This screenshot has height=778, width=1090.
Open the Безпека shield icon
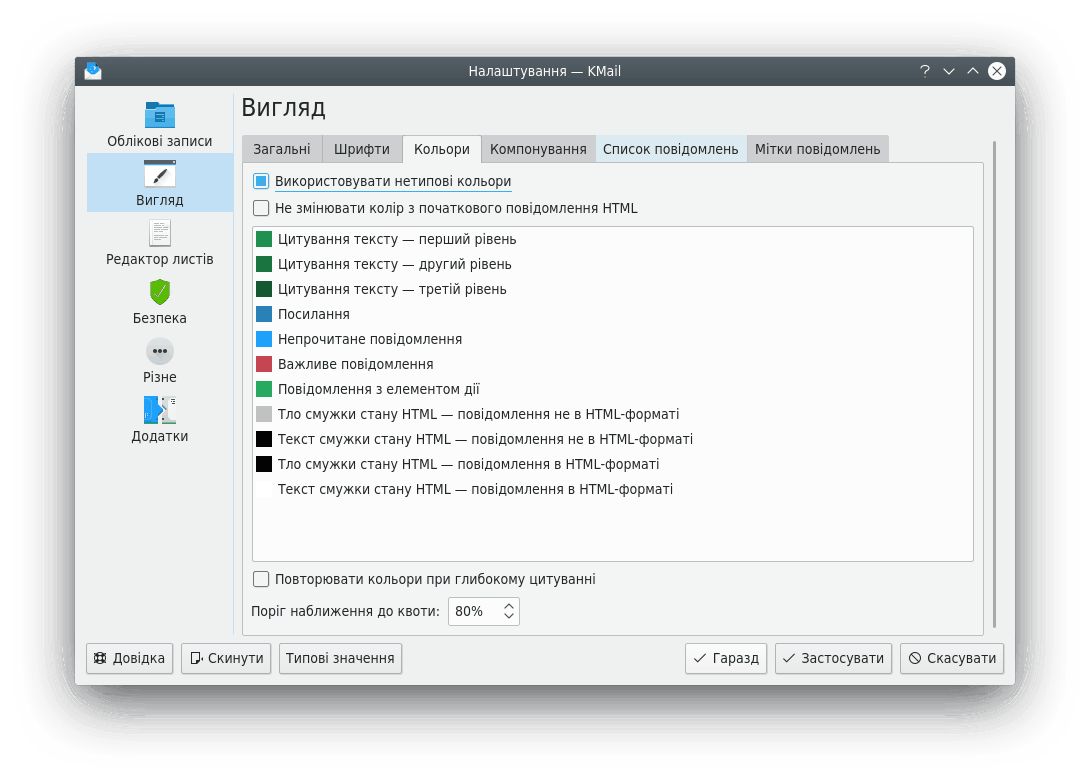pos(160,292)
